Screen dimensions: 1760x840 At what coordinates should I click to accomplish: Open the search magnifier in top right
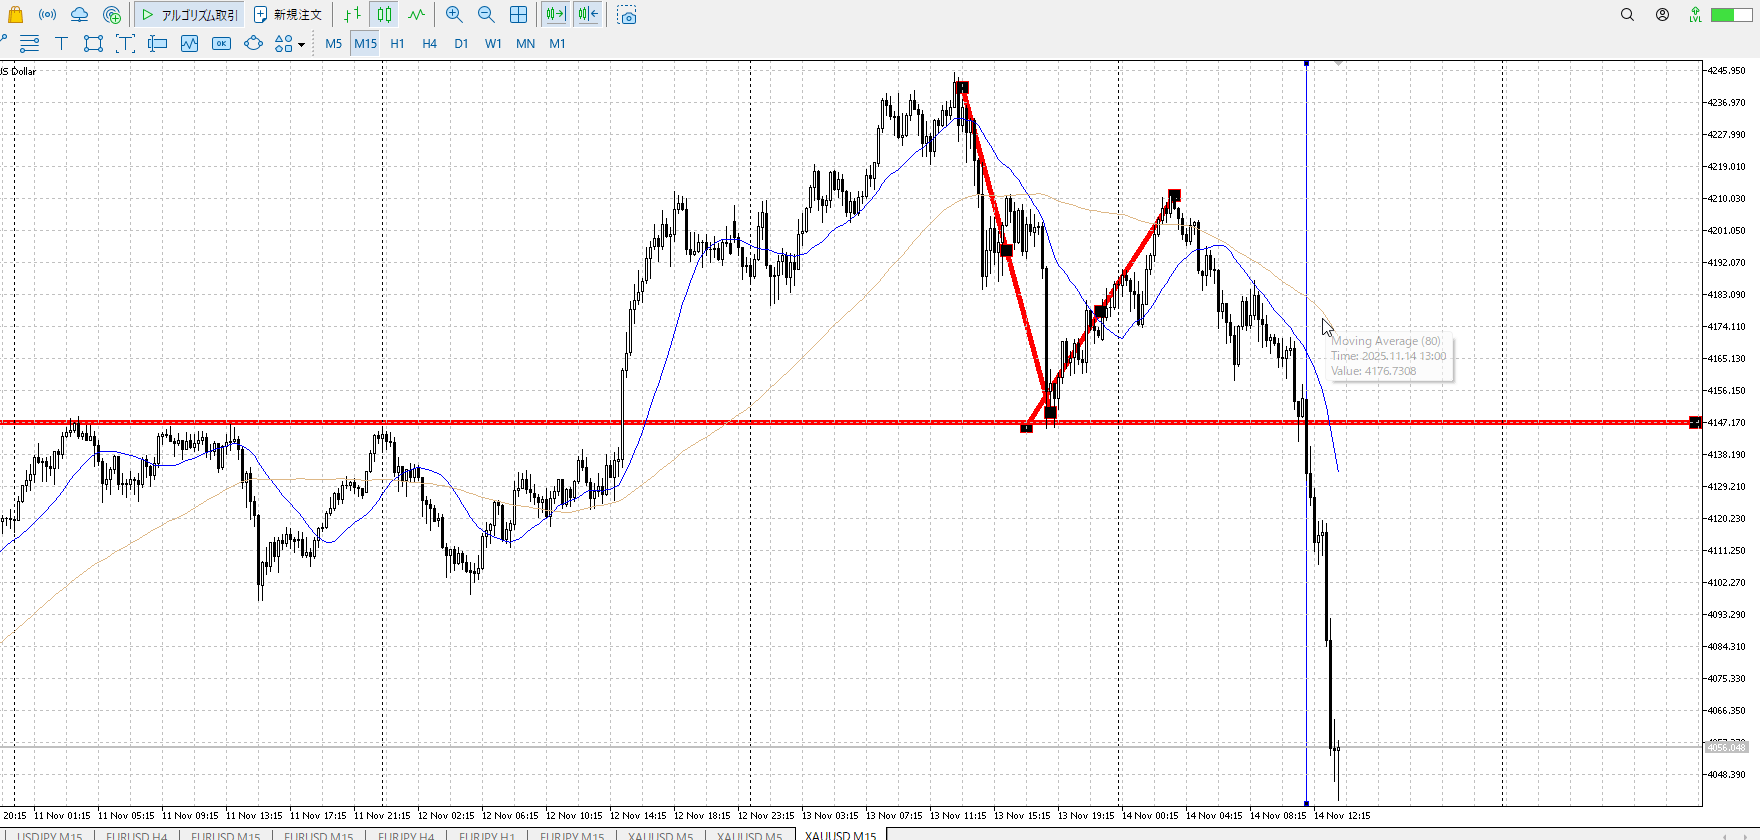(x=1627, y=15)
